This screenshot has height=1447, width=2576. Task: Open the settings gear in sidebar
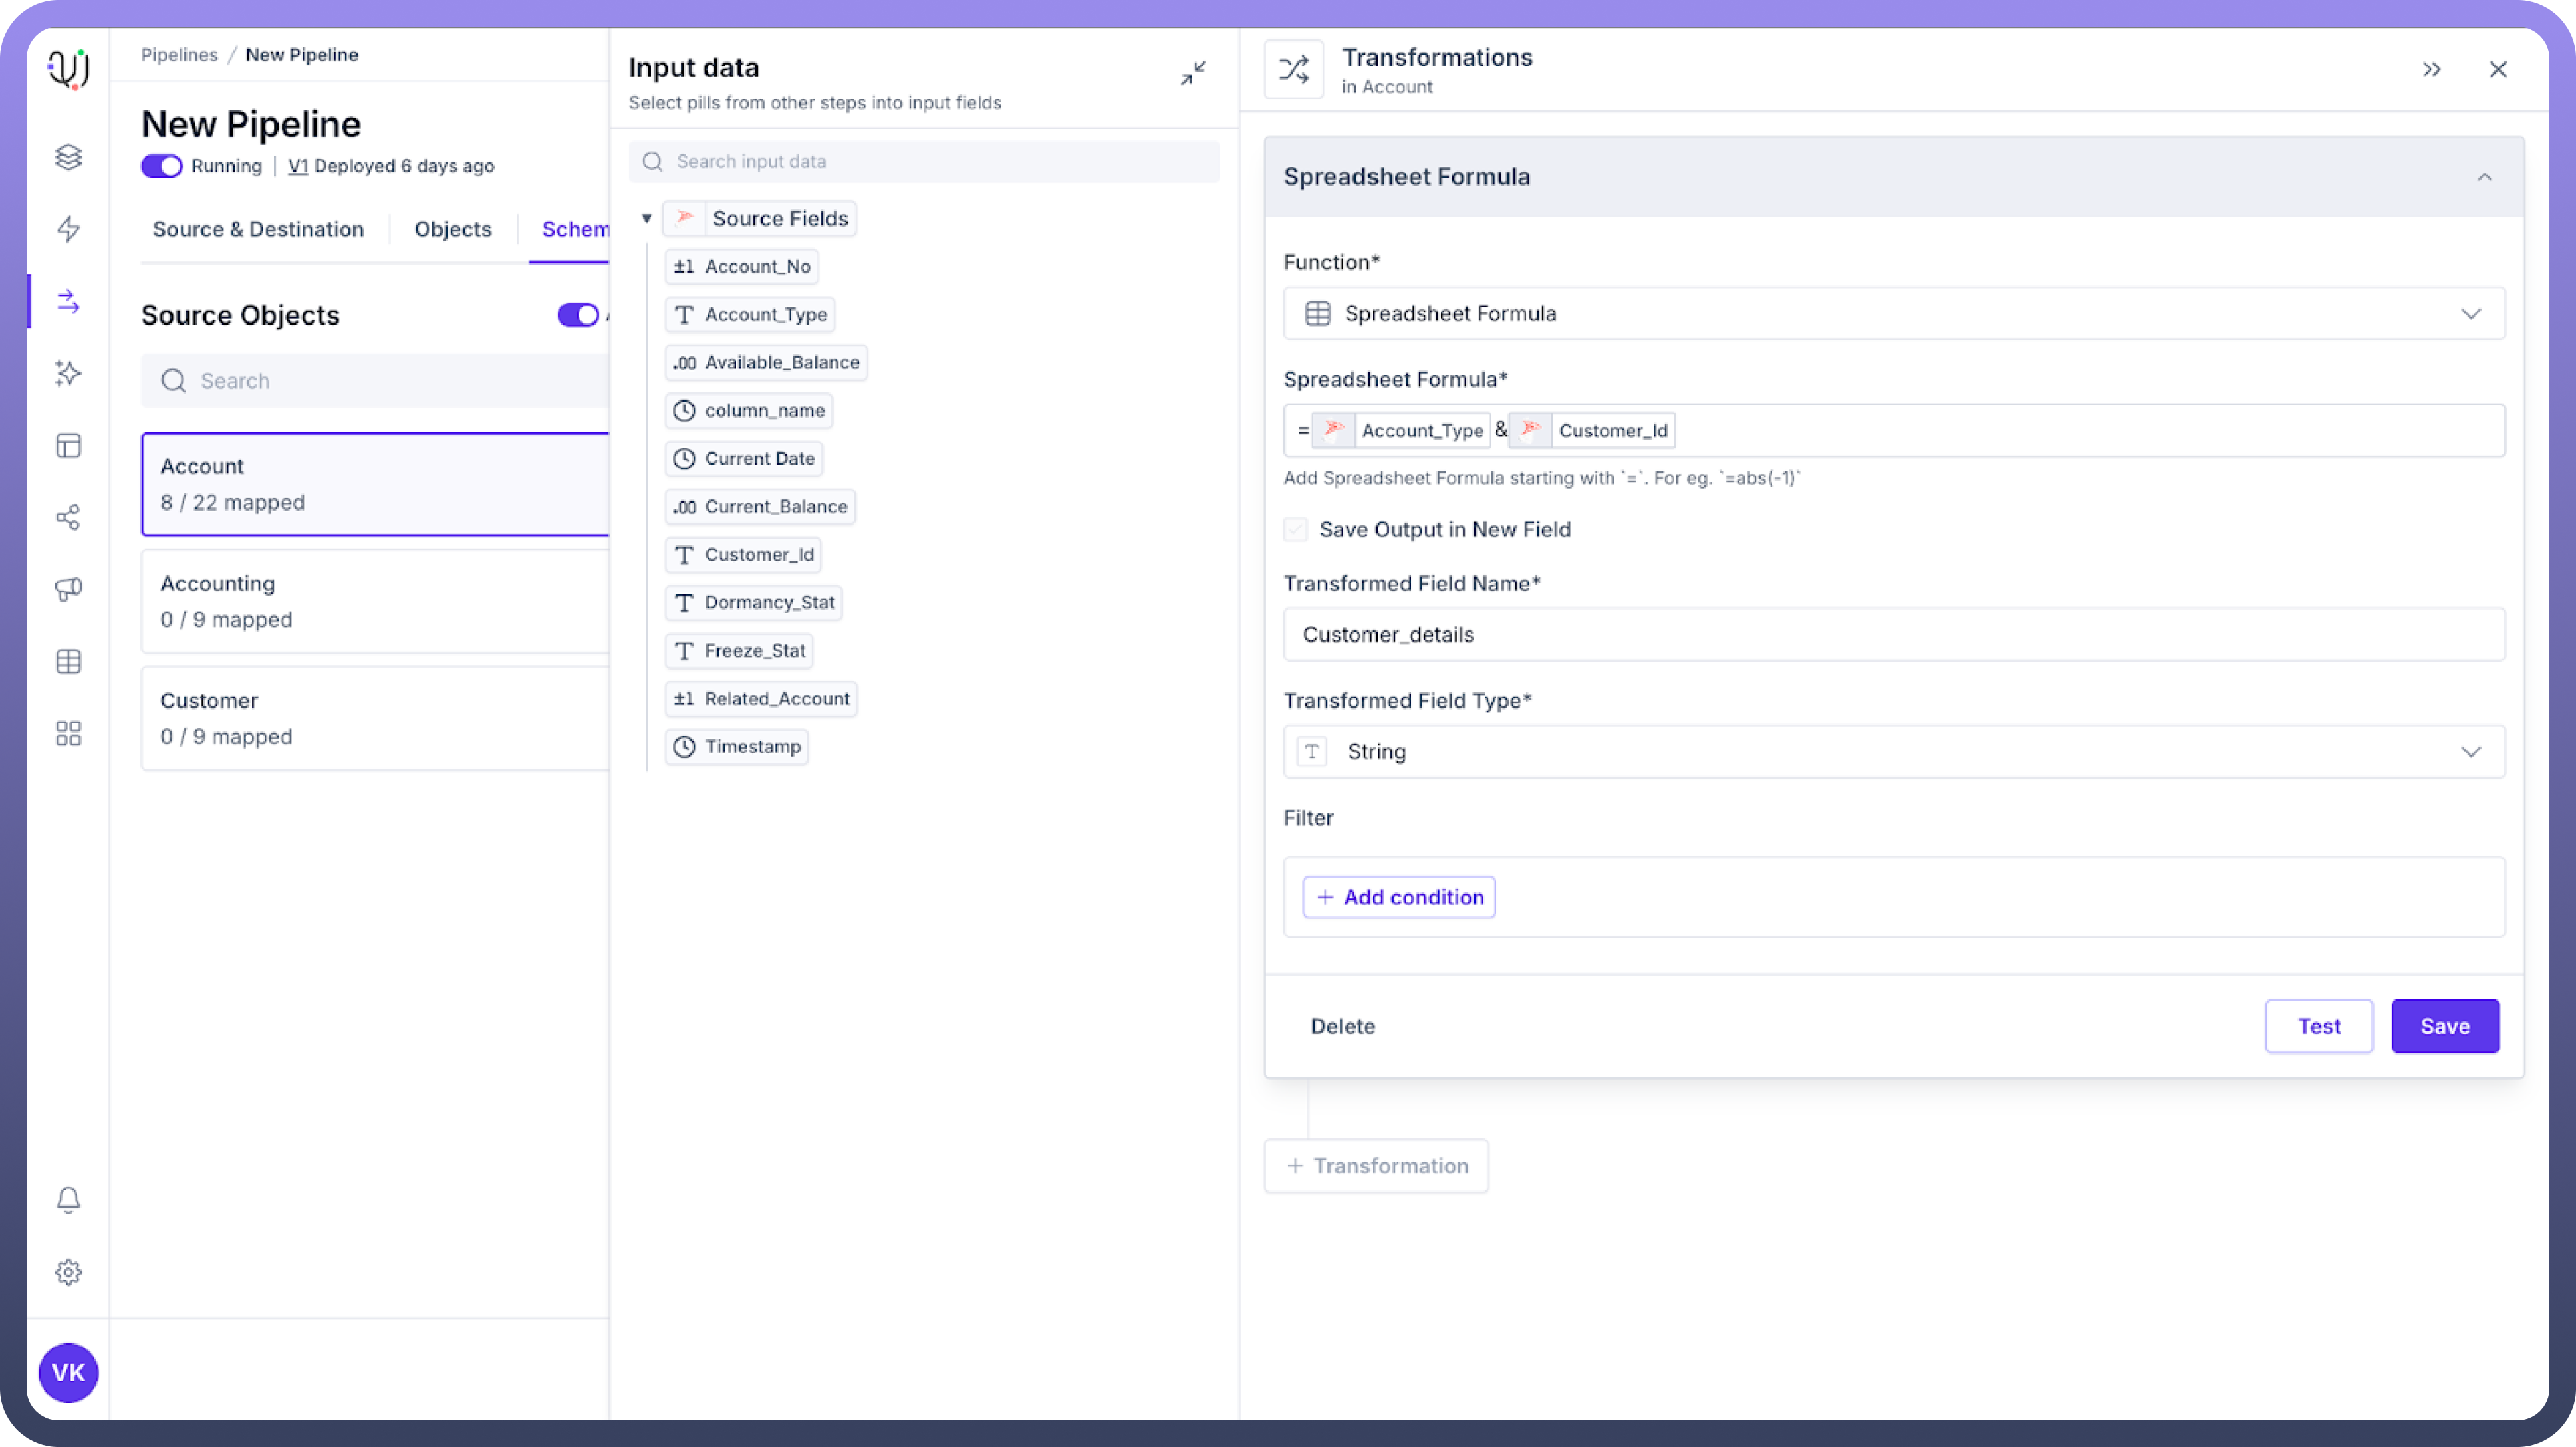point(68,1272)
